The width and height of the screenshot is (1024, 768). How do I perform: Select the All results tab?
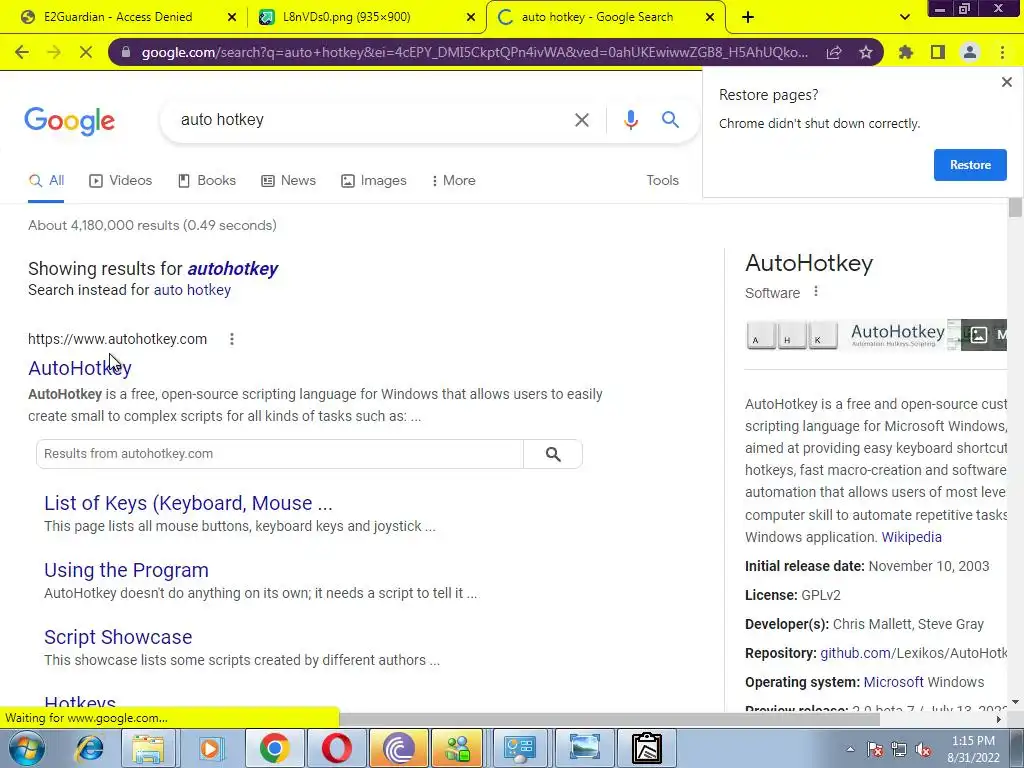(x=46, y=181)
